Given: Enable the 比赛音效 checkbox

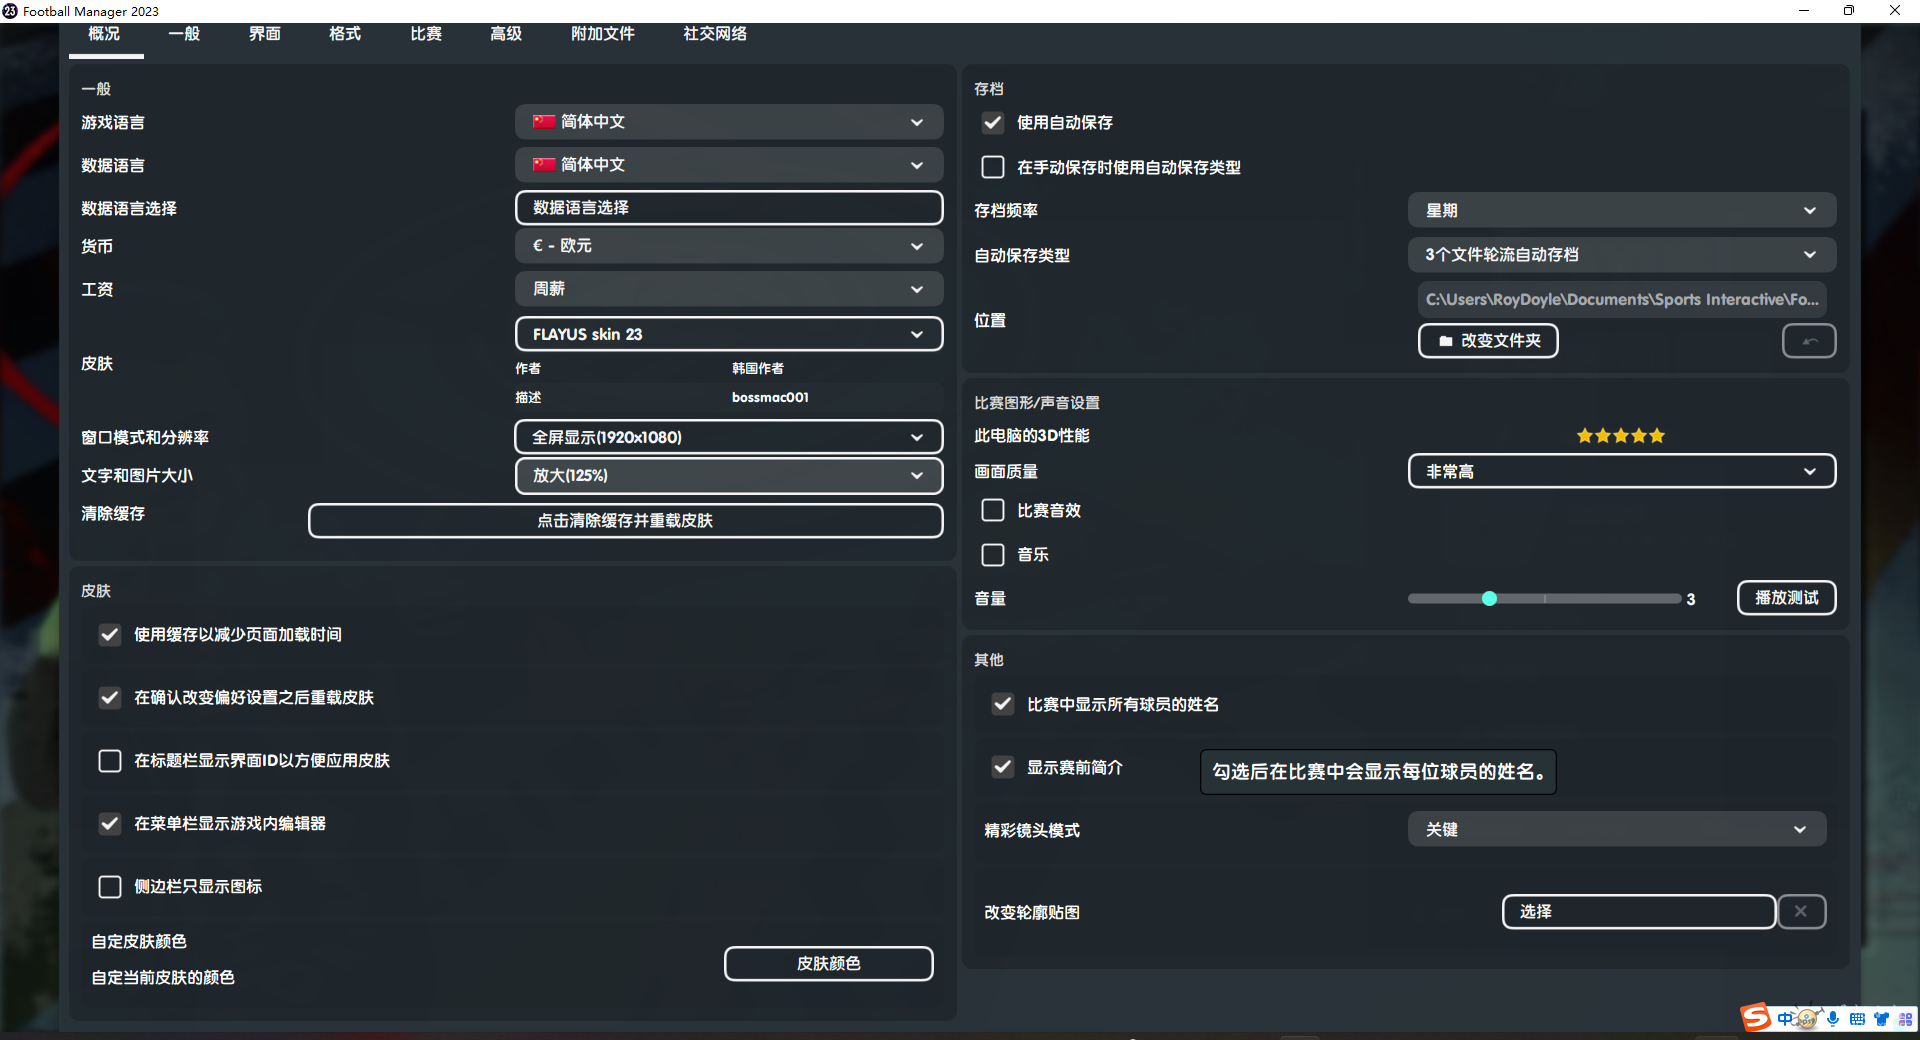Looking at the screenshot, I should click(993, 510).
